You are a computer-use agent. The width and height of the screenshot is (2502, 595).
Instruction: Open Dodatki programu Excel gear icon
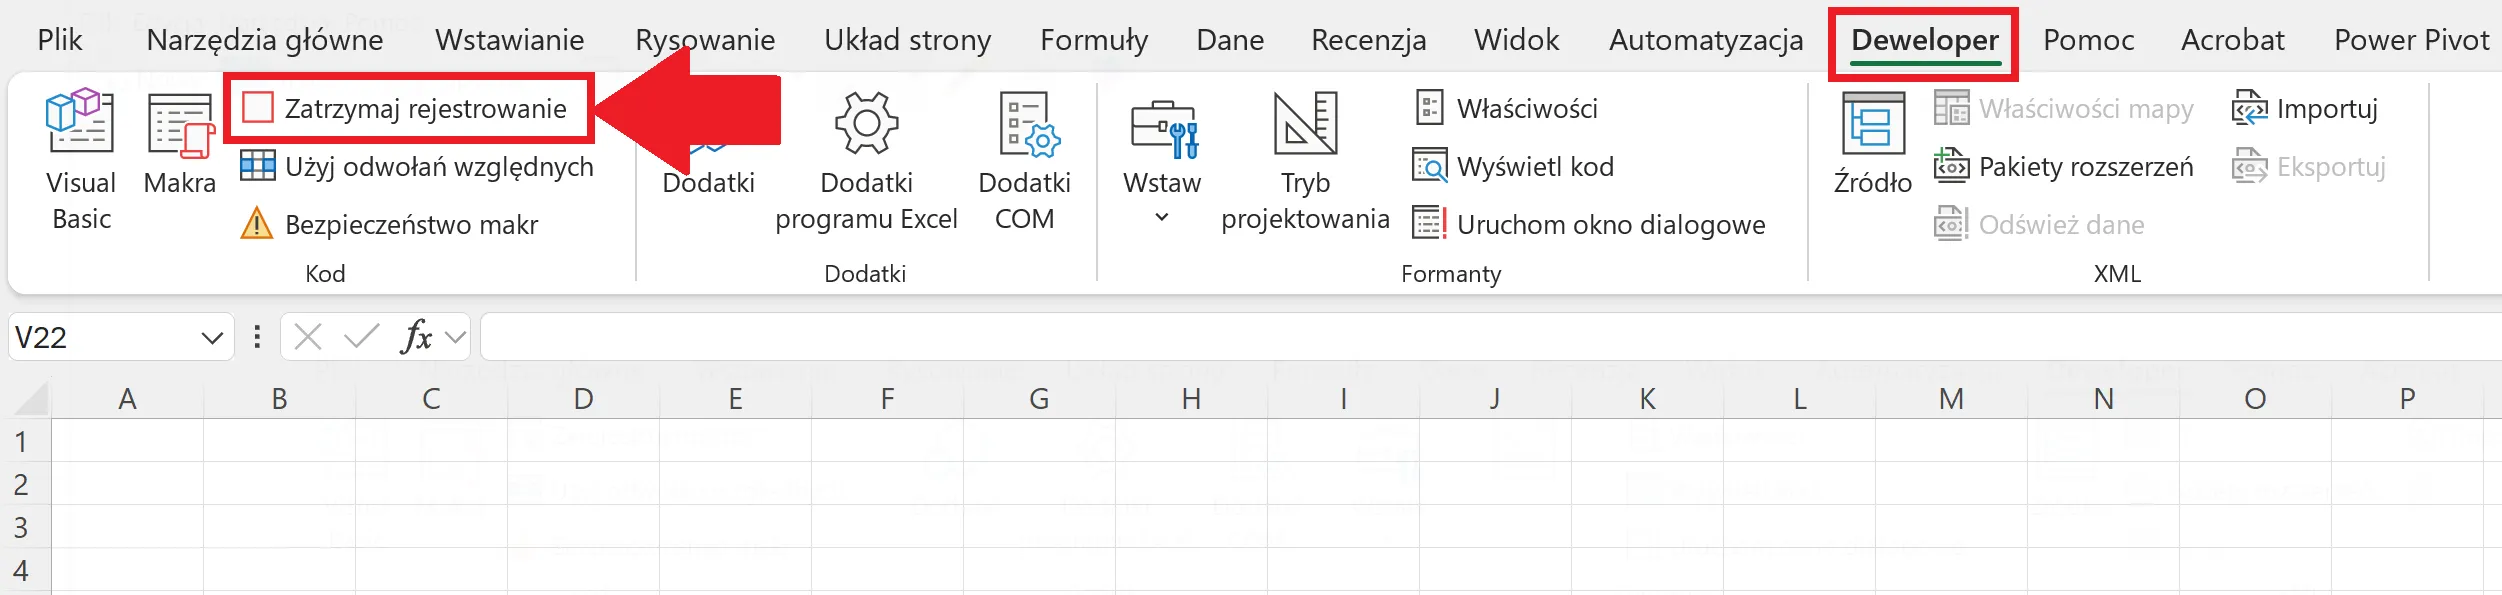[x=866, y=124]
